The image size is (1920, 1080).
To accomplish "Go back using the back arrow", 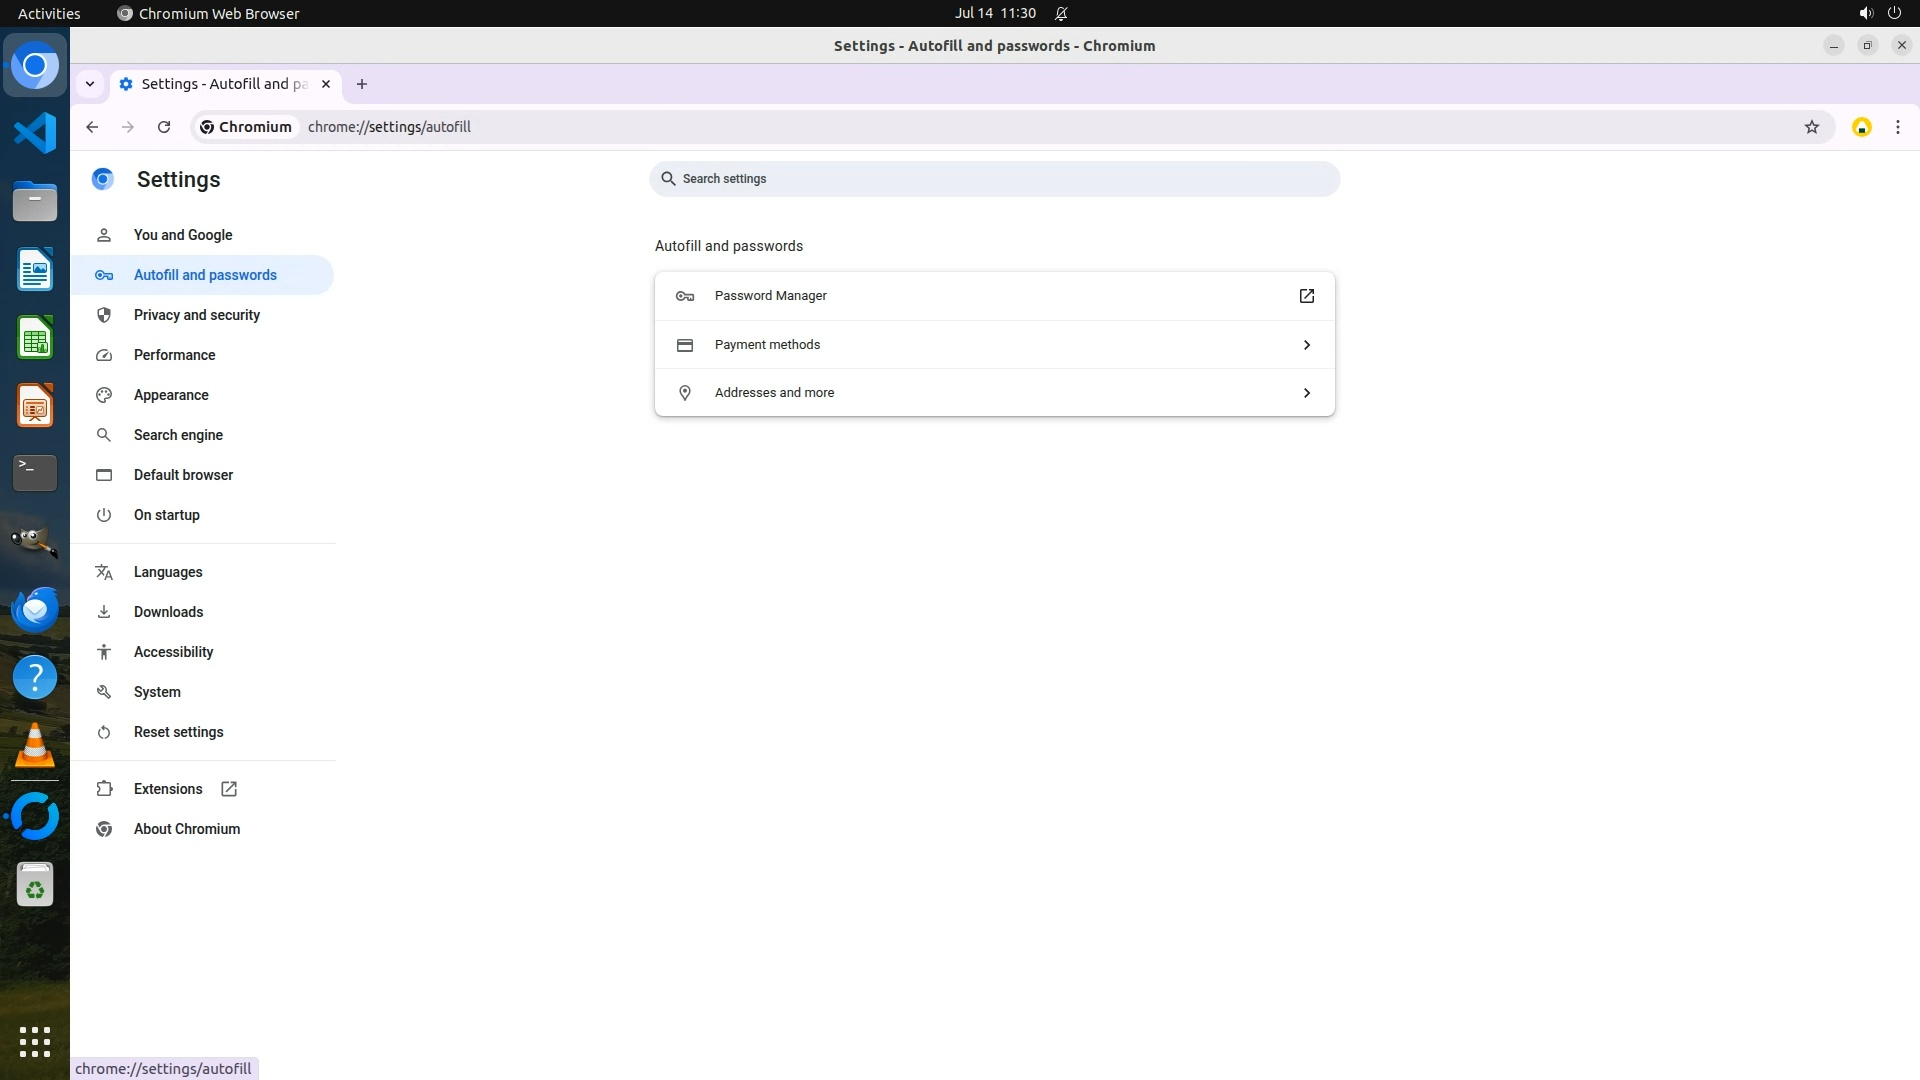I will [x=92, y=127].
